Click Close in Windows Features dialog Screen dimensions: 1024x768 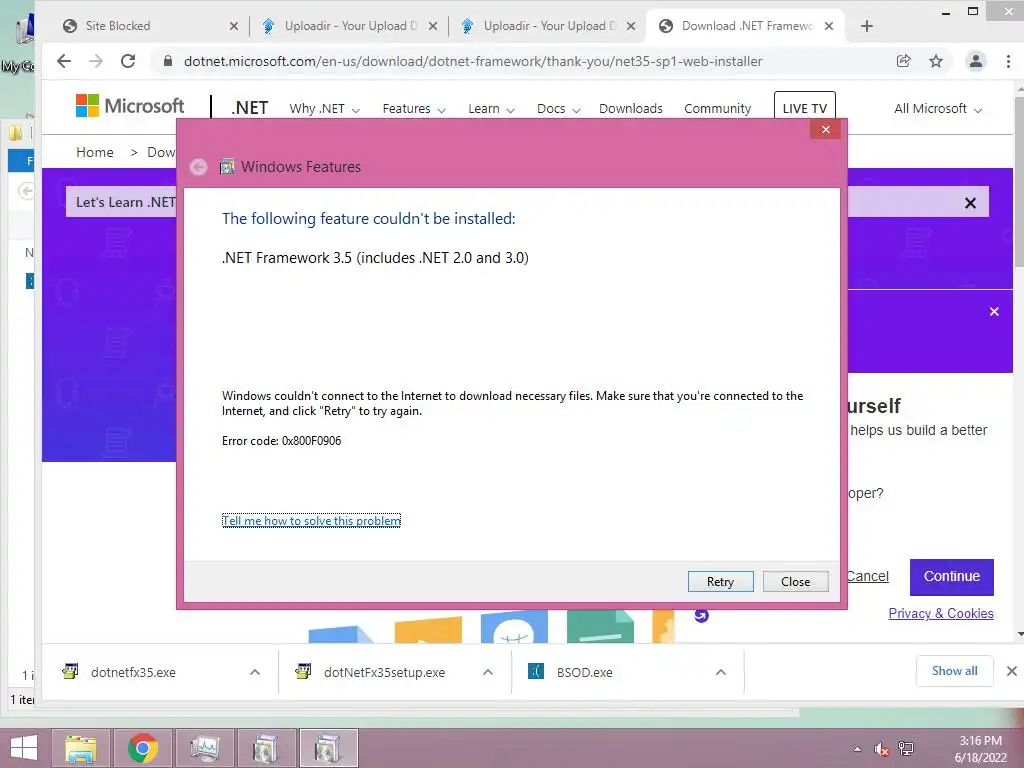point(795,581)
